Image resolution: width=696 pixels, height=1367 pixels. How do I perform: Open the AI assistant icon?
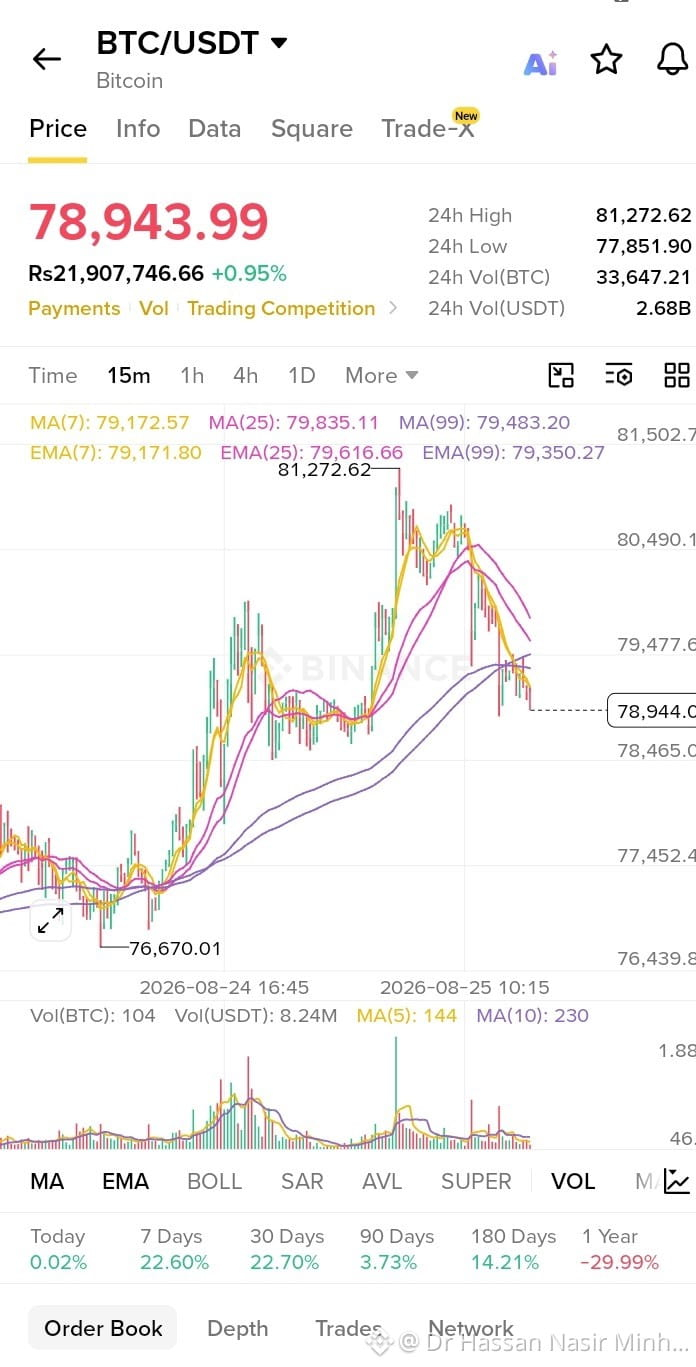[541, 63]
